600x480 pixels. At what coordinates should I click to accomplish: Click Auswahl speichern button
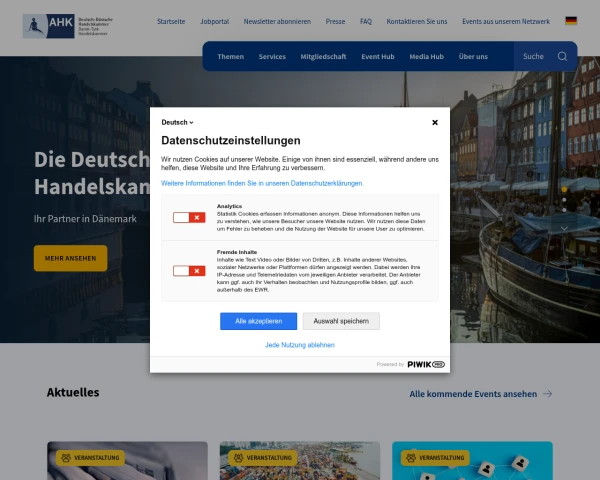coord(342,321)
